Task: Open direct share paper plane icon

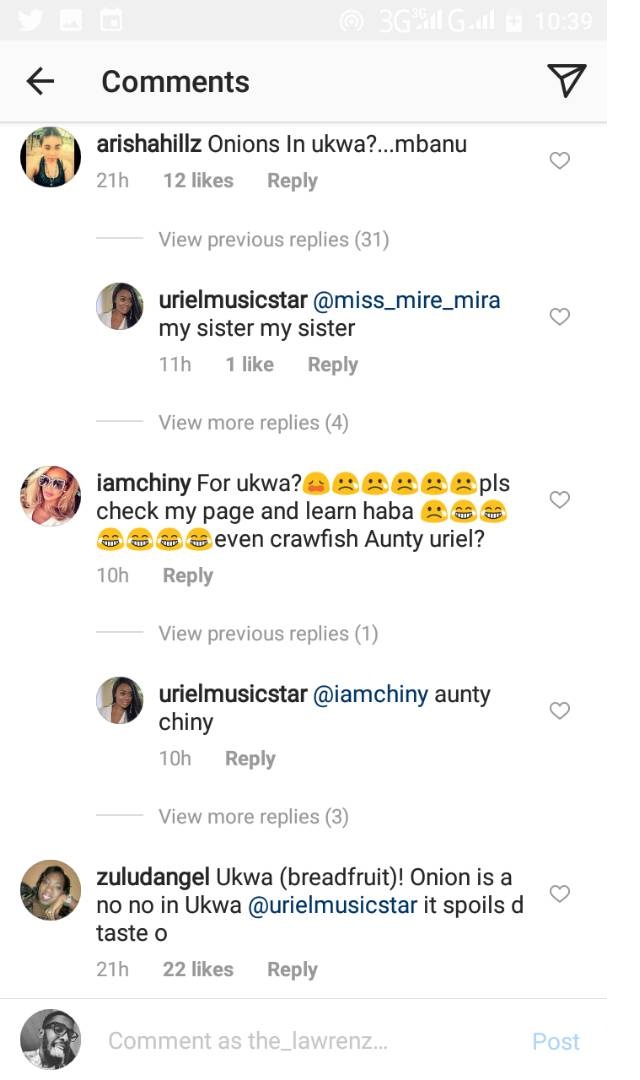Action: pos(567,81)
